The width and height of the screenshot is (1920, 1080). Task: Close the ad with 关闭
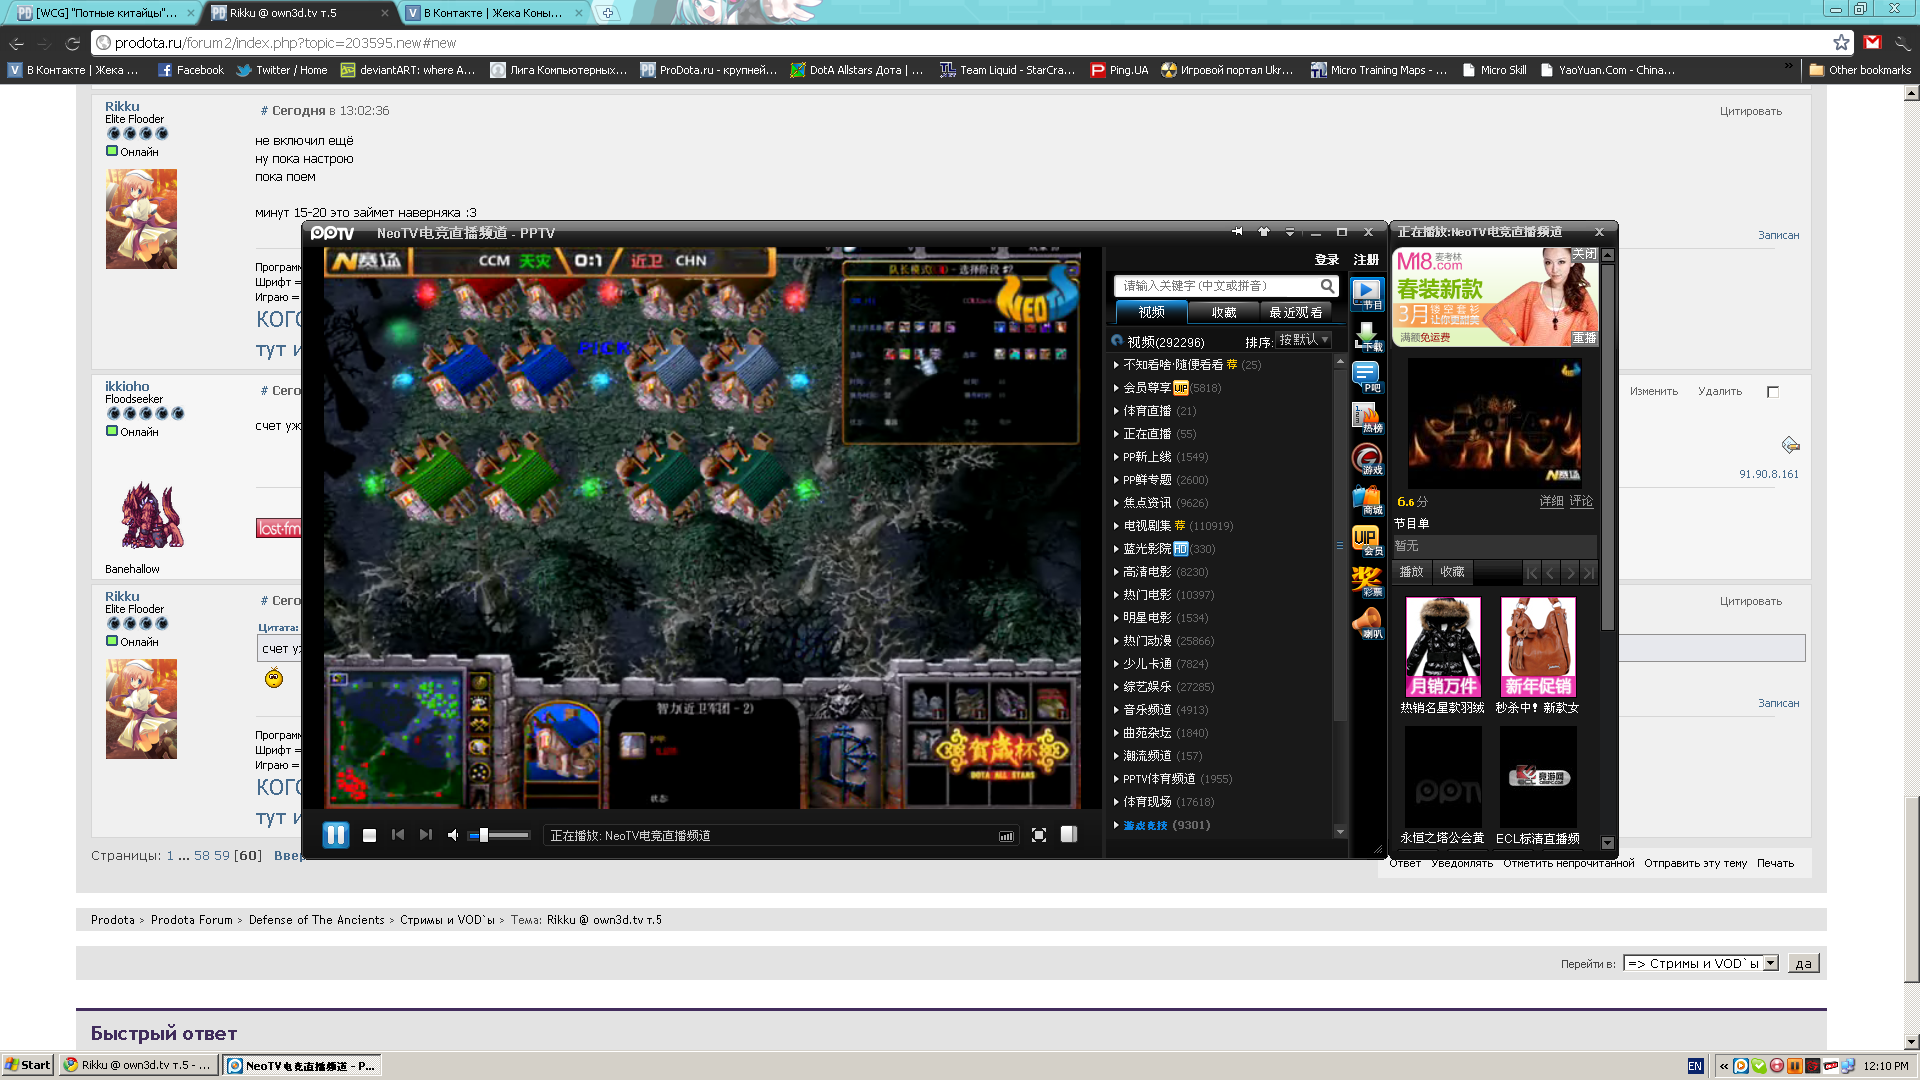1584,254
